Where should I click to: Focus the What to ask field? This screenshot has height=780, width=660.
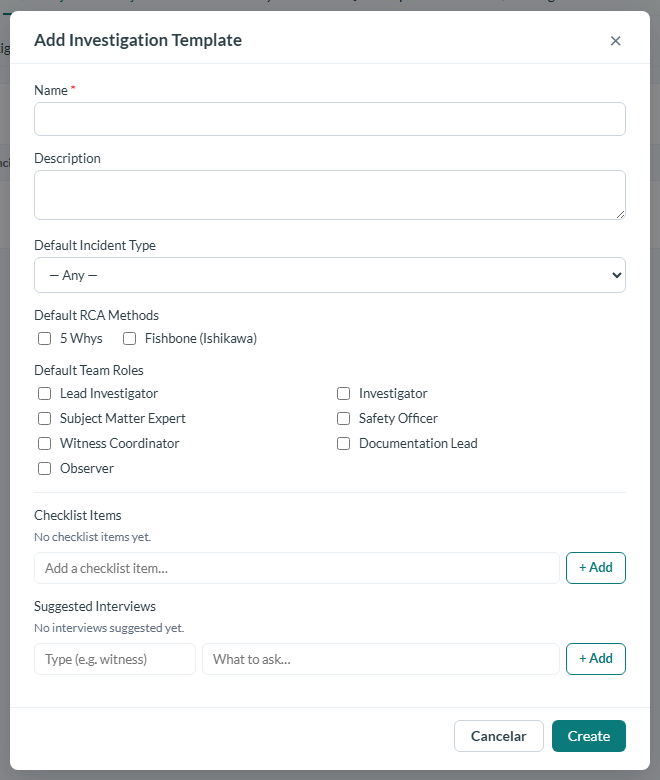click(381, 659)
